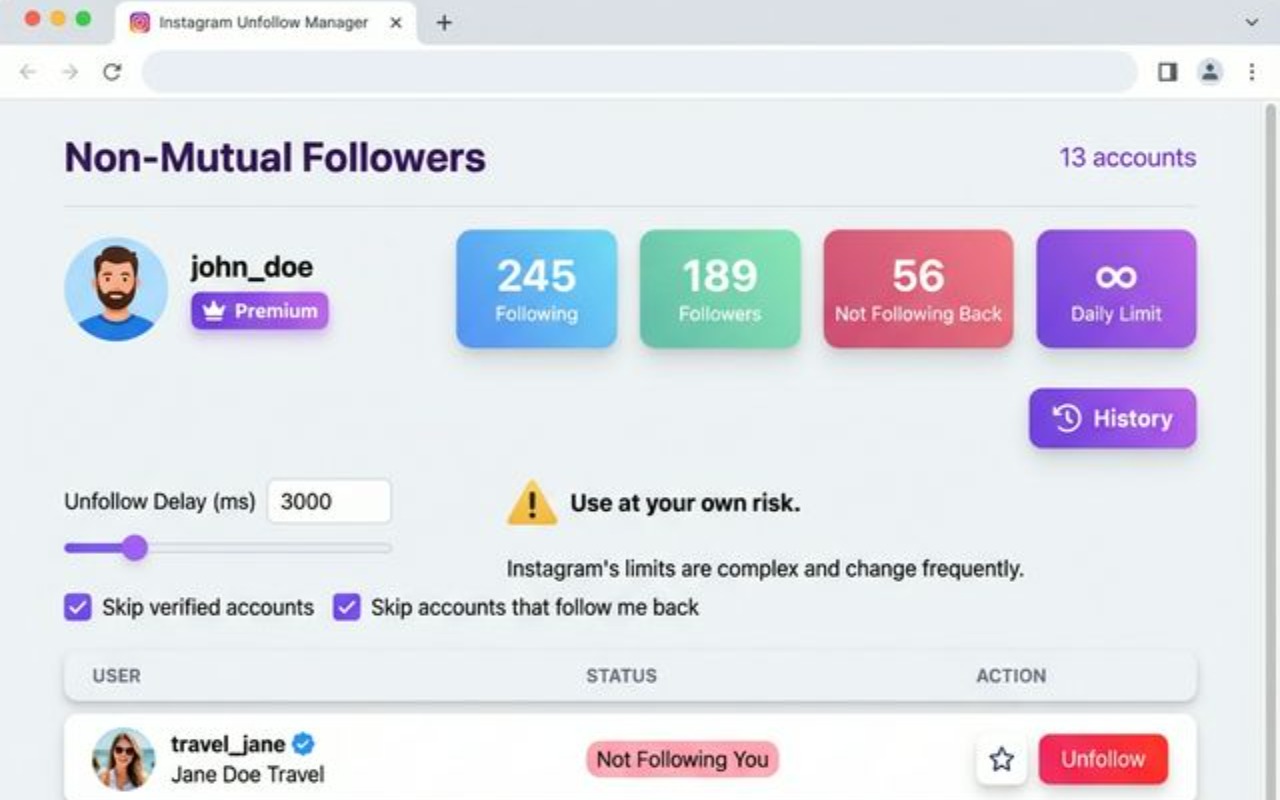
Task: Click the Unfollow Delay input field
Action: point(329,501)
